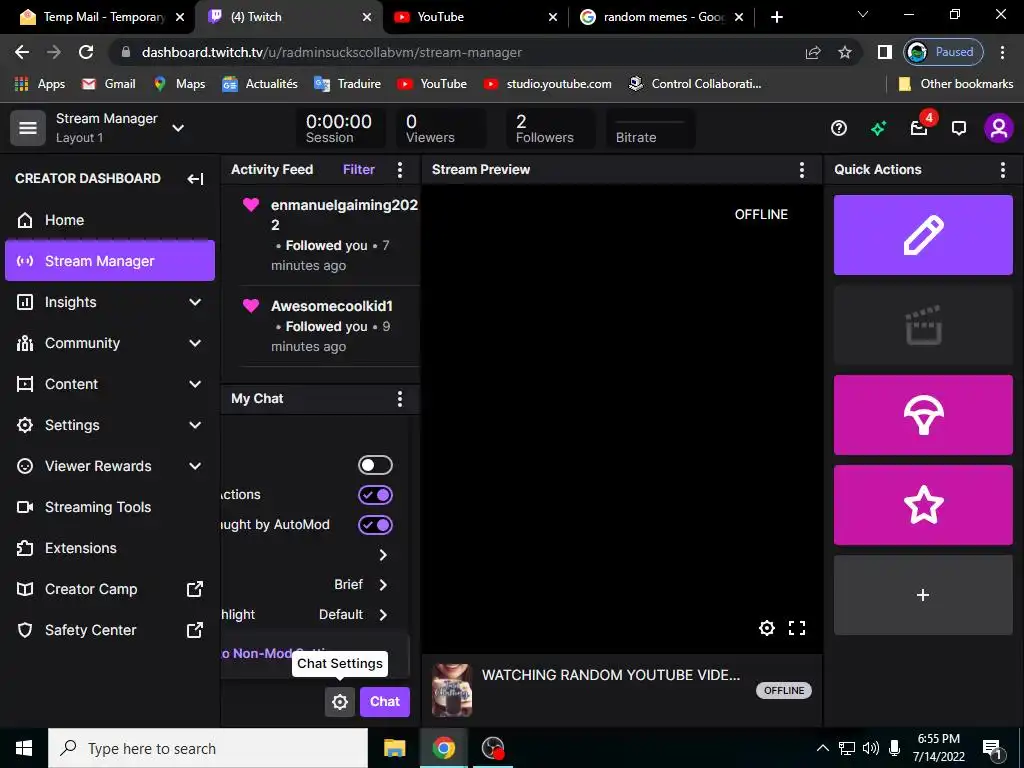1024x768 pixels.
Task: Open the whispers speech bubble icon
Action: (959, 128)
